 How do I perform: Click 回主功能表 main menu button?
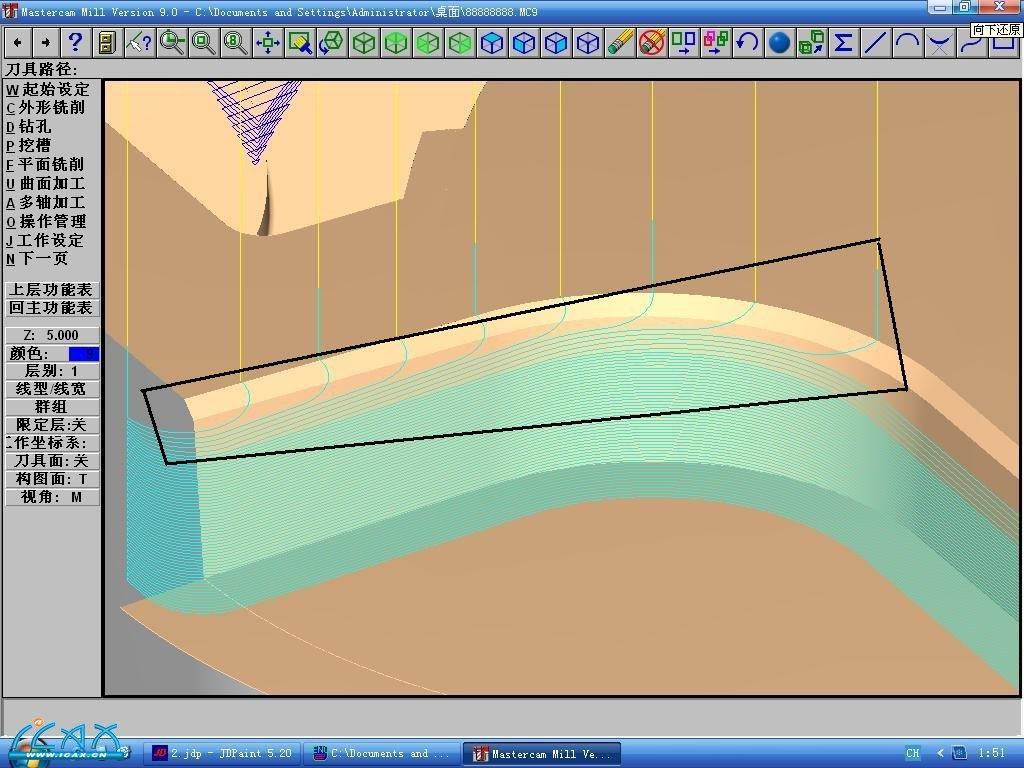(x=52, y=308)
